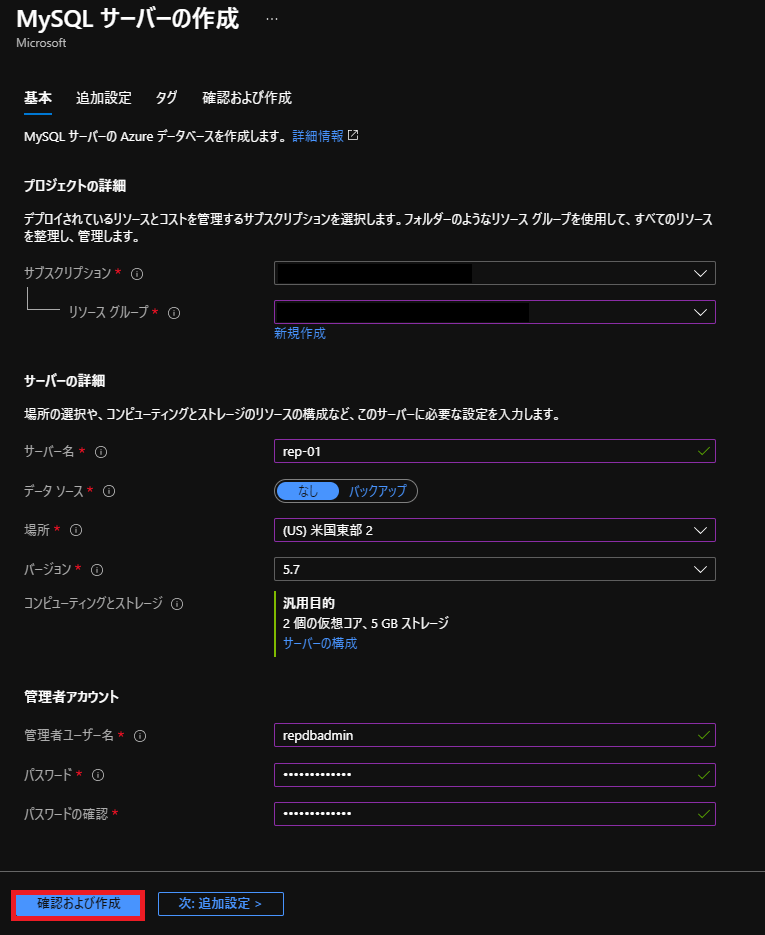Click the info icon beside サブスクリプション

click(137, 274)
